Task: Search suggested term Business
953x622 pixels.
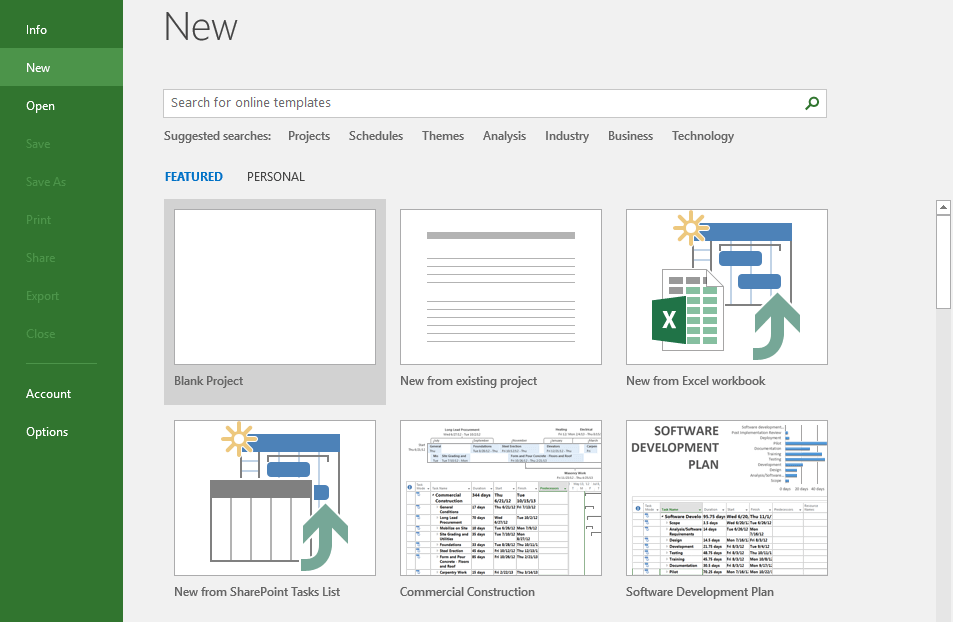Action: (630, 136)
